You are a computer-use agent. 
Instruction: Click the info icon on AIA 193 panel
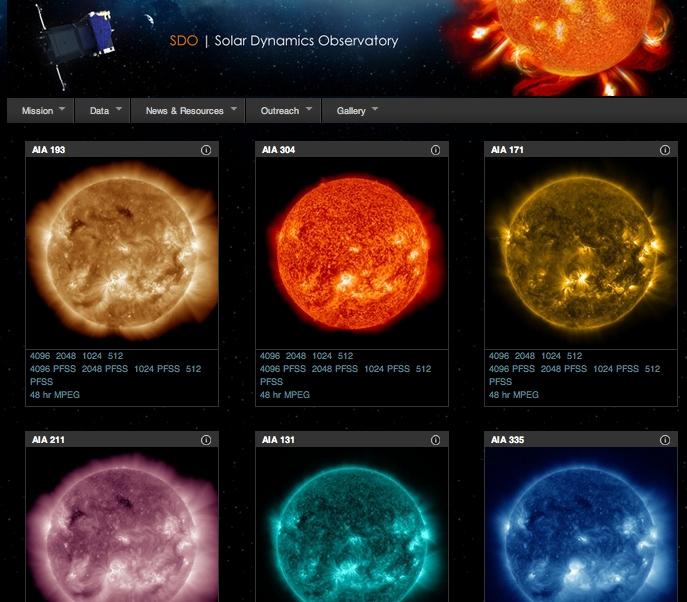coord(206,150)
